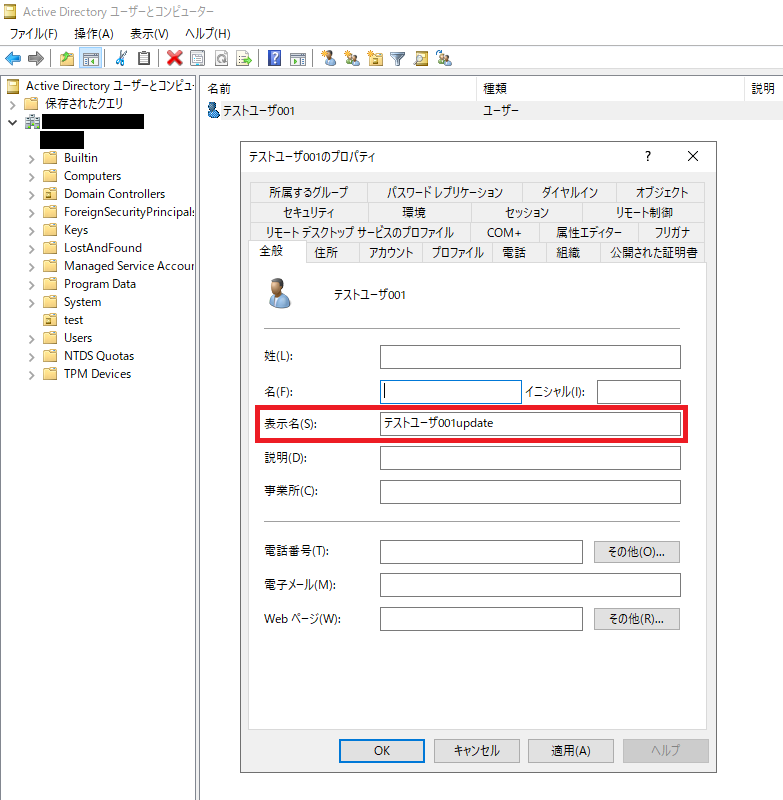Select the System tree item

(83, 302)
